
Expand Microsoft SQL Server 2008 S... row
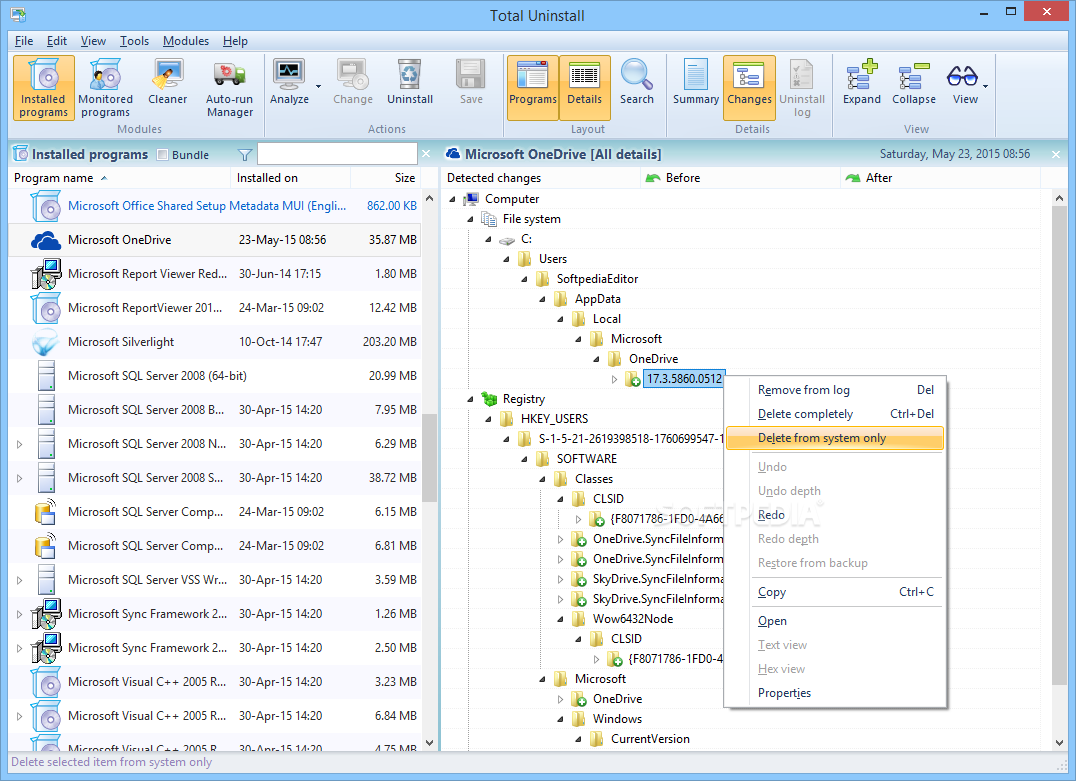pyautogui.click(x=19, y=478)
